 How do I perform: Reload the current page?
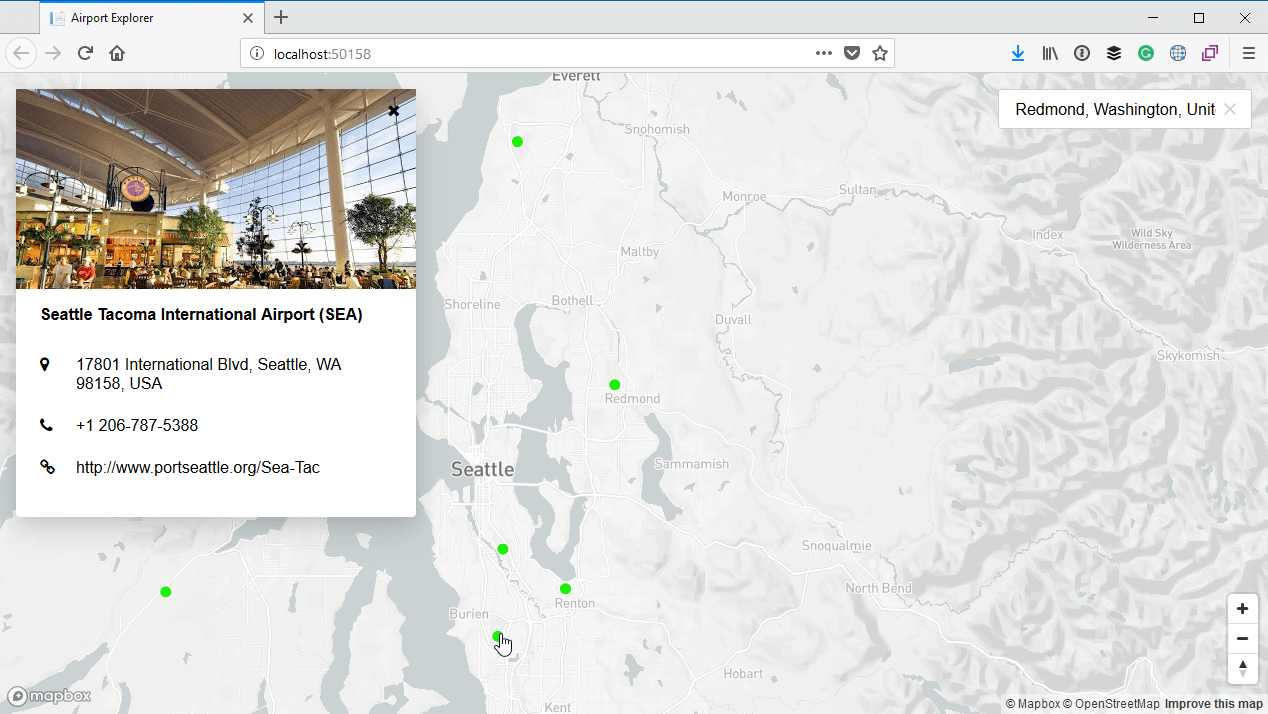[x=85, y=53]
